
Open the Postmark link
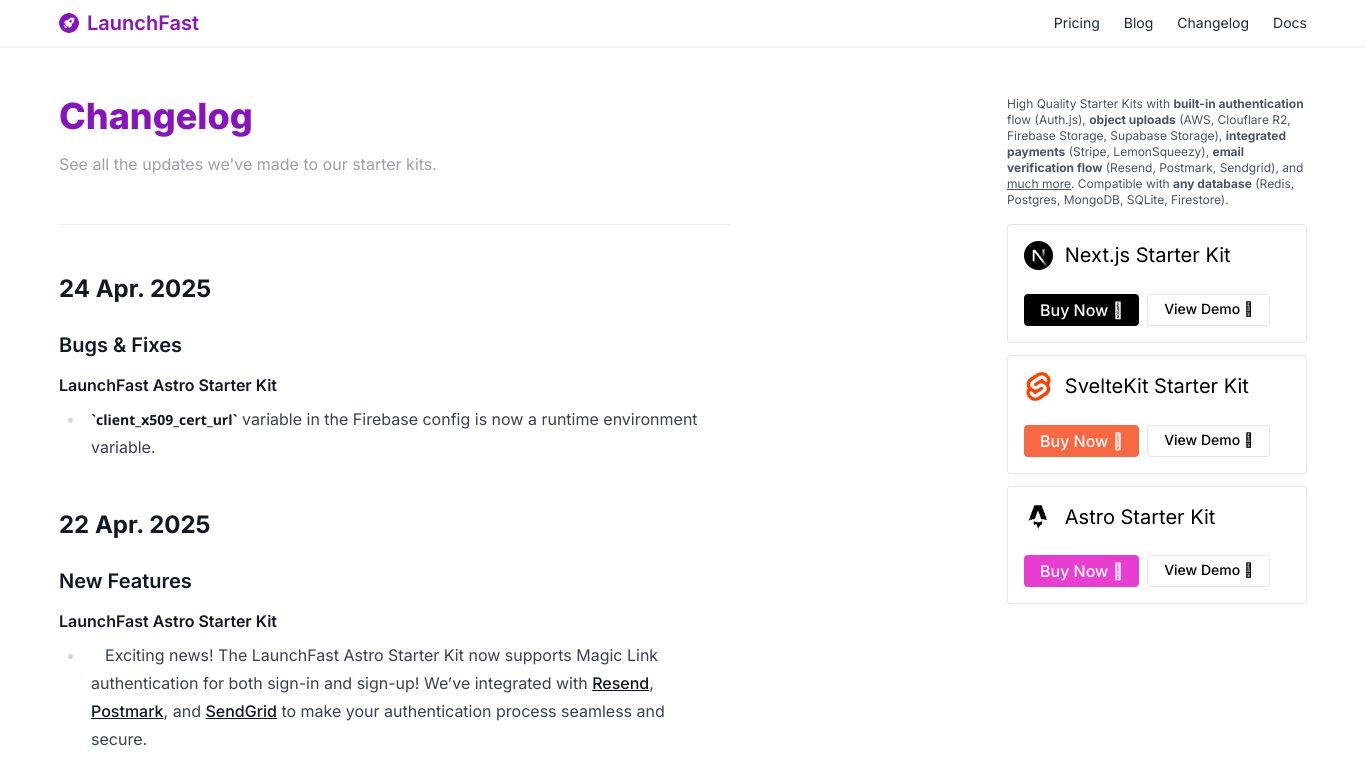coord(127,712)
